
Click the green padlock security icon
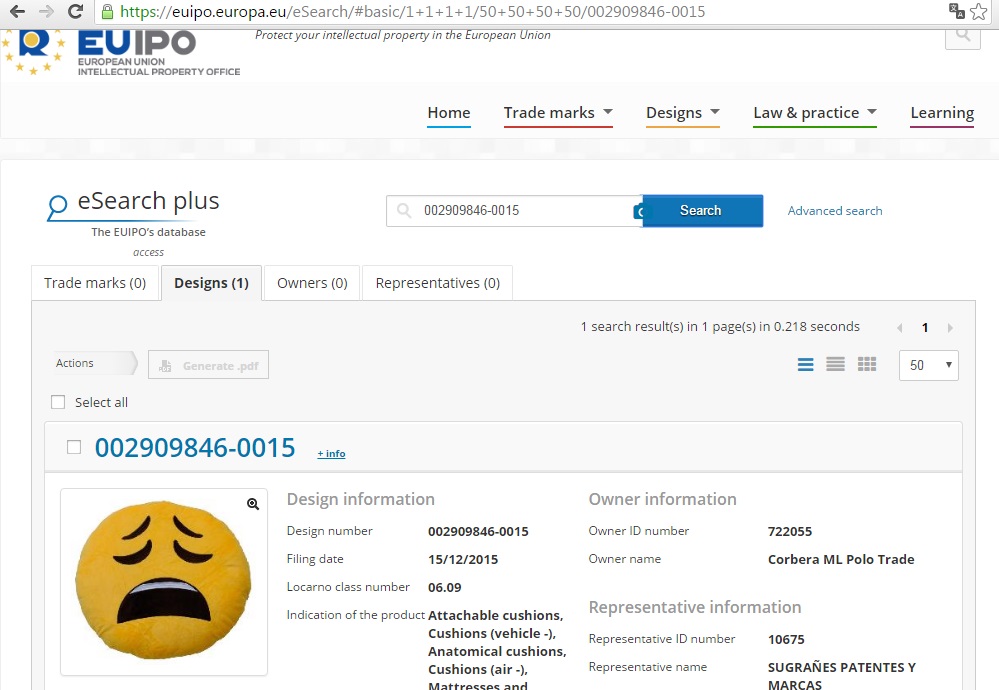tap(108, 11)
